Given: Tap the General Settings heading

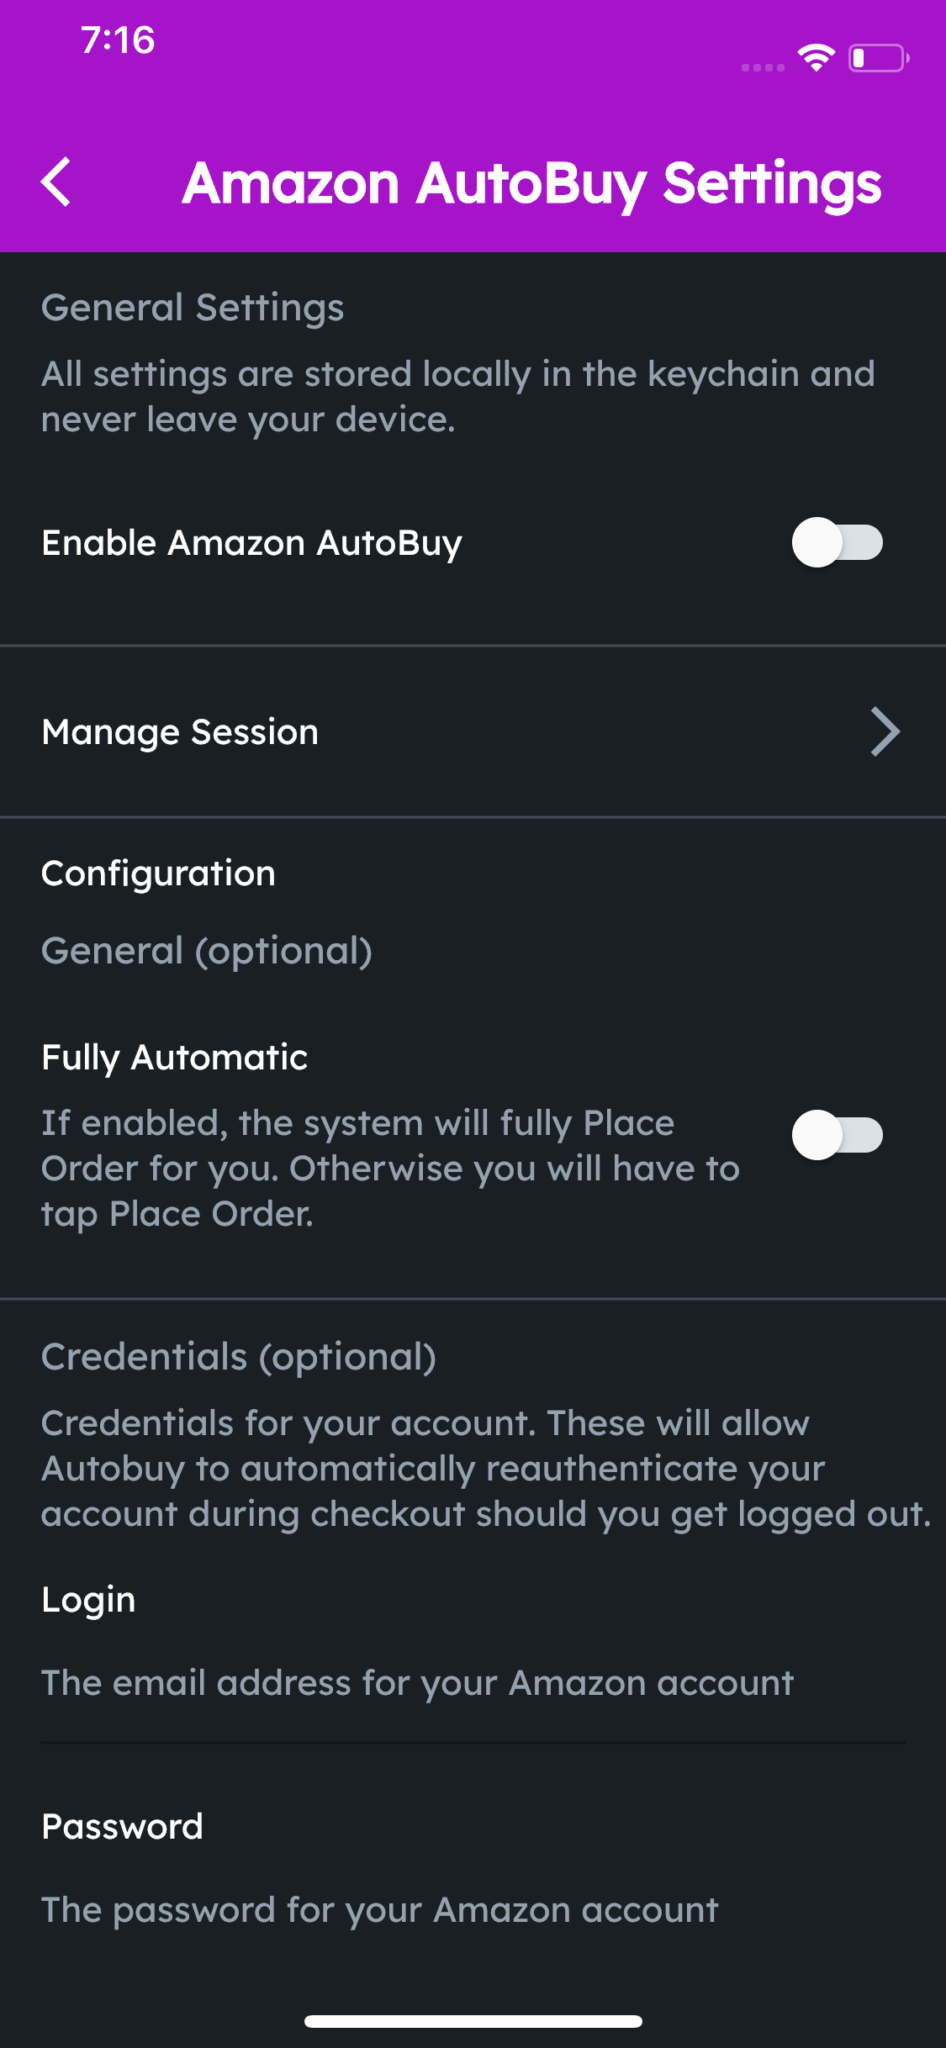Looking at the screenshot, I should [192, 307].
